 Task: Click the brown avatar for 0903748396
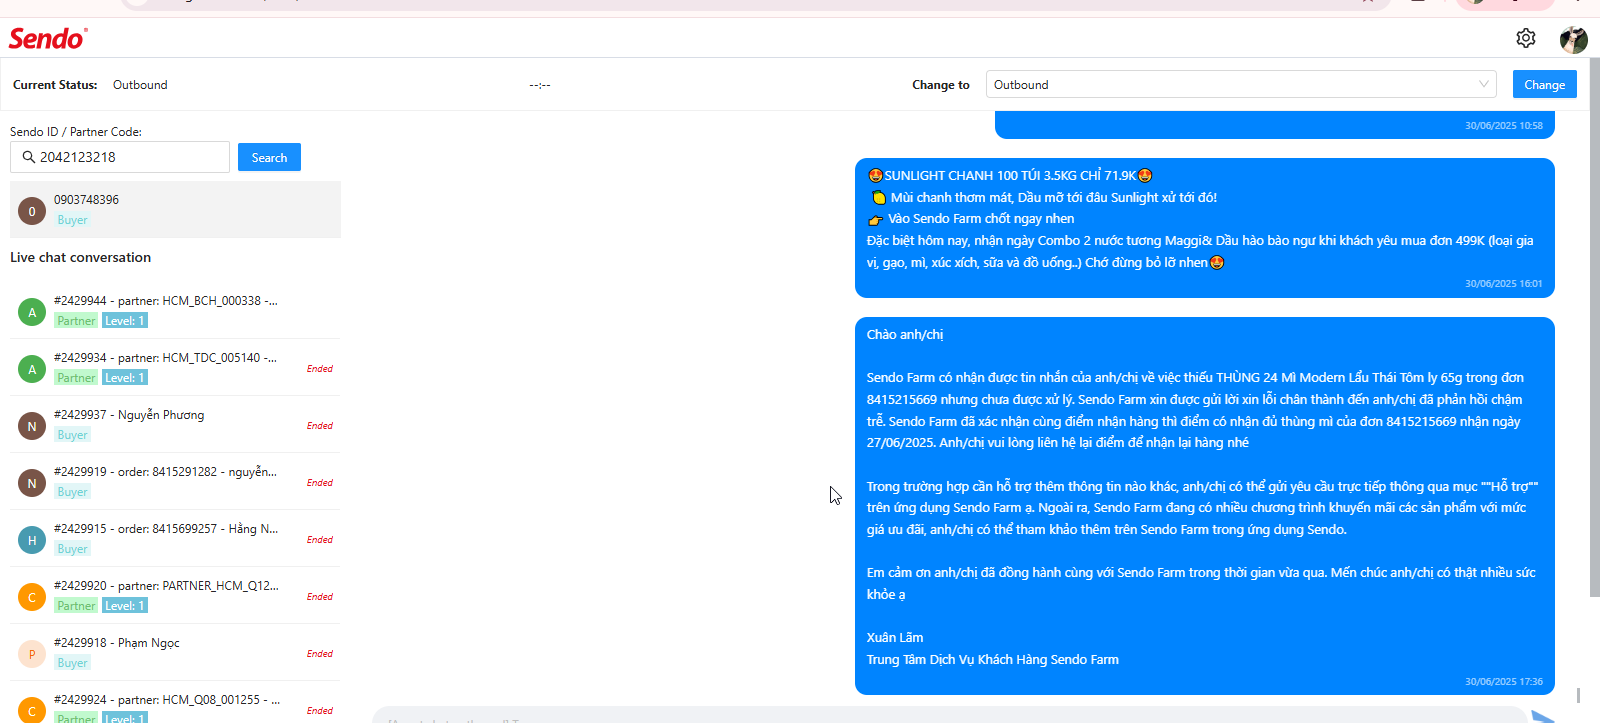[32, 211]
